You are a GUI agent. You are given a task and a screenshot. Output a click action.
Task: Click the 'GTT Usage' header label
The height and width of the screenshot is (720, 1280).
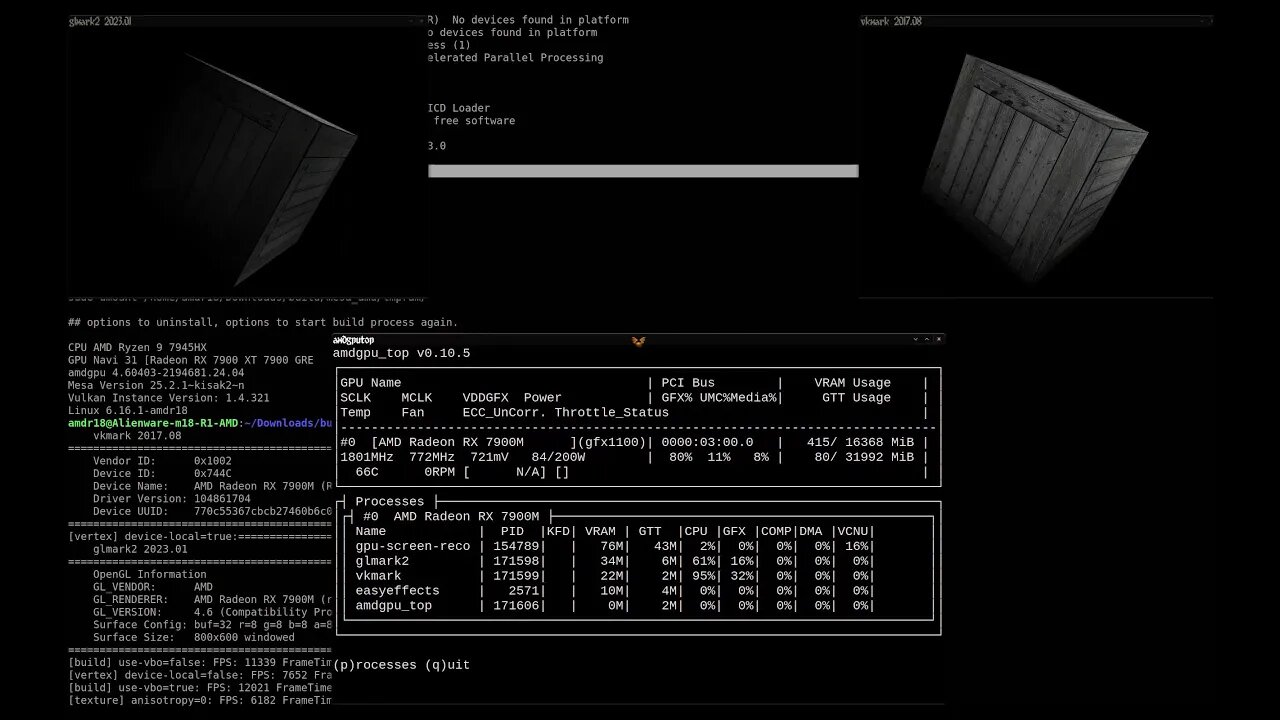point(856,398)
